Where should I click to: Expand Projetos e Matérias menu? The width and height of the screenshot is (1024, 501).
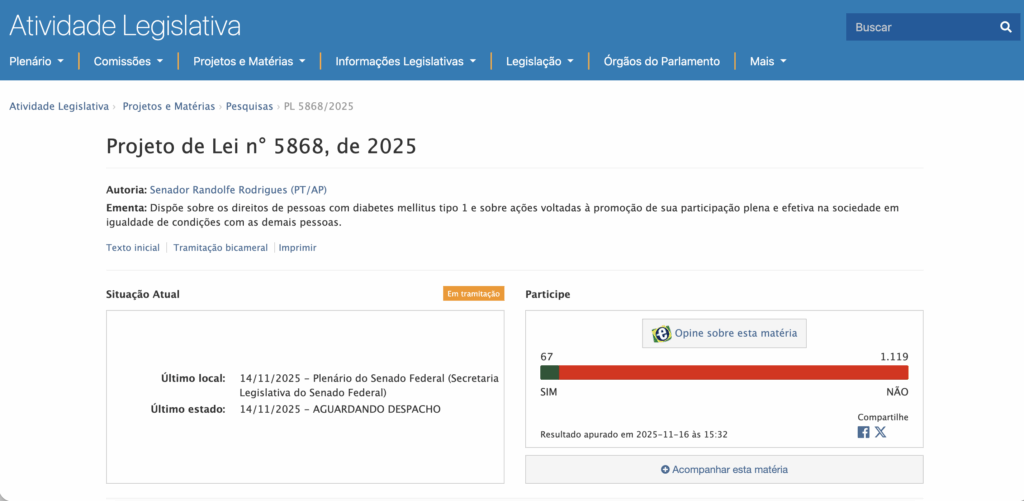coord(249,61)
